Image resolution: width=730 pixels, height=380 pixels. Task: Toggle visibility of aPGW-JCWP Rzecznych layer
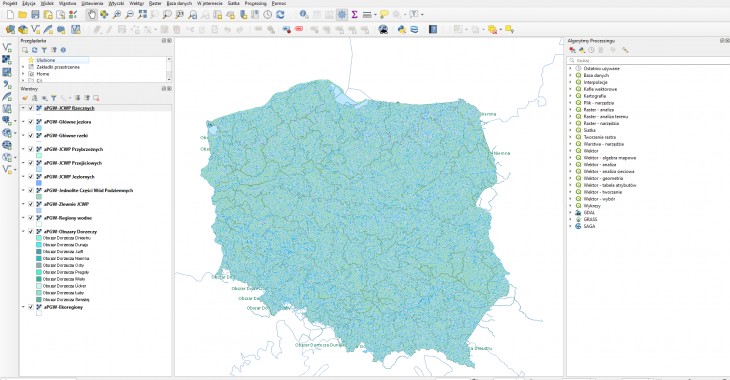pos(31,108)
